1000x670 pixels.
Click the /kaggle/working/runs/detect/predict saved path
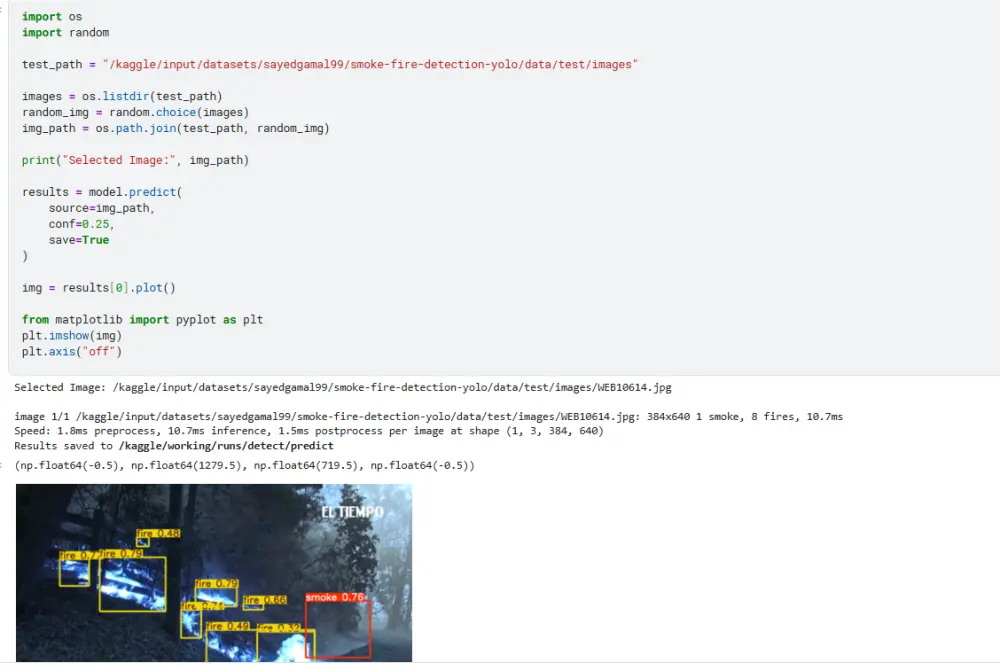tap(226, 446)
